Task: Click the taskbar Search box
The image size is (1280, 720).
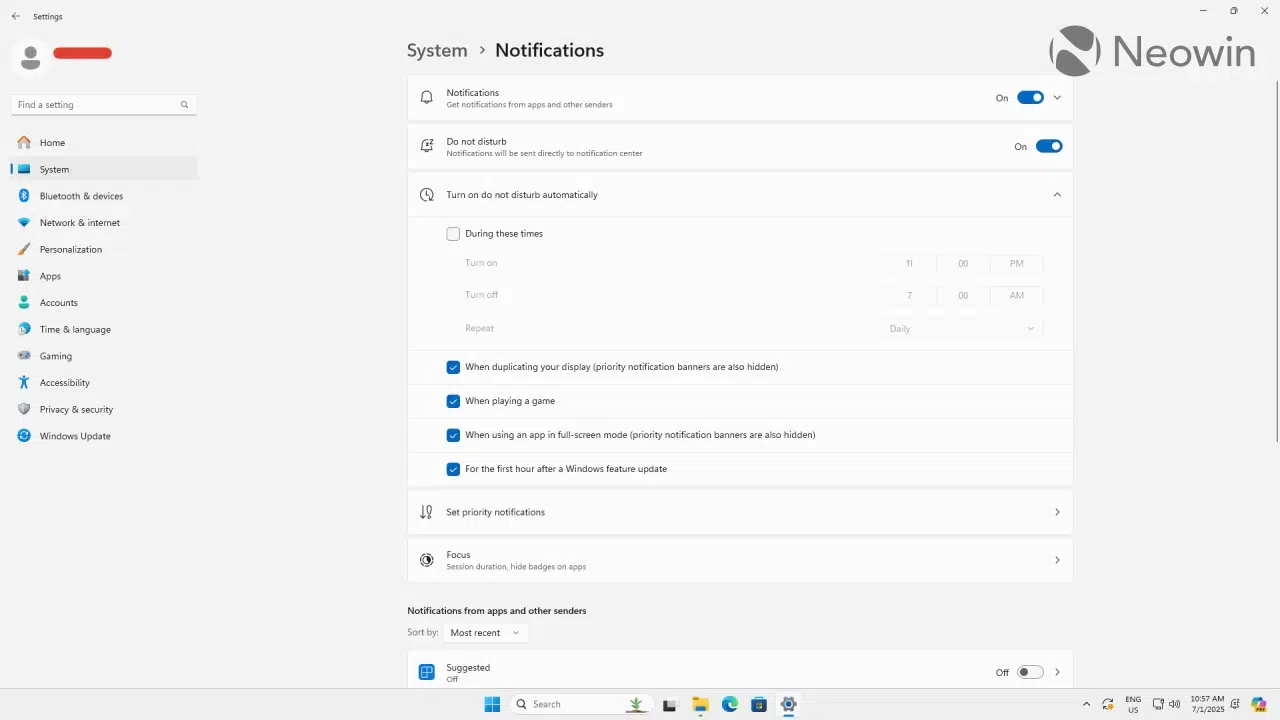Action: coord(582,704)
